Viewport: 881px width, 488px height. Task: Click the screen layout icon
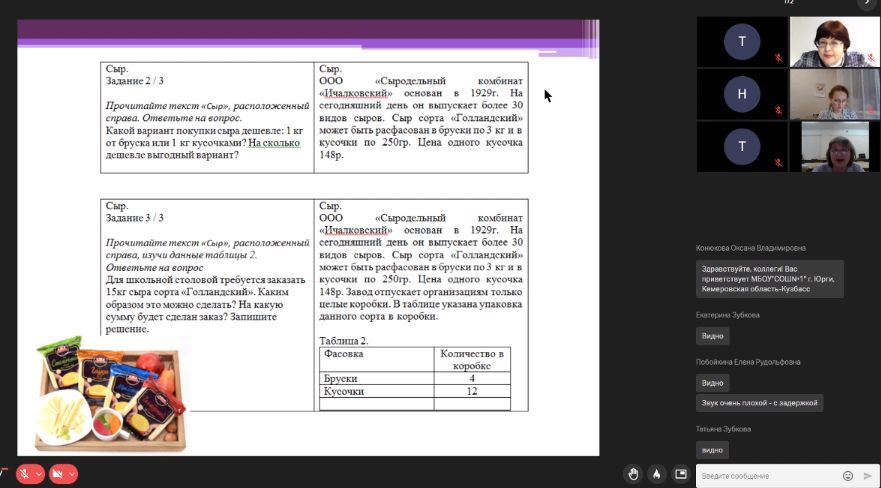point(681,474)
